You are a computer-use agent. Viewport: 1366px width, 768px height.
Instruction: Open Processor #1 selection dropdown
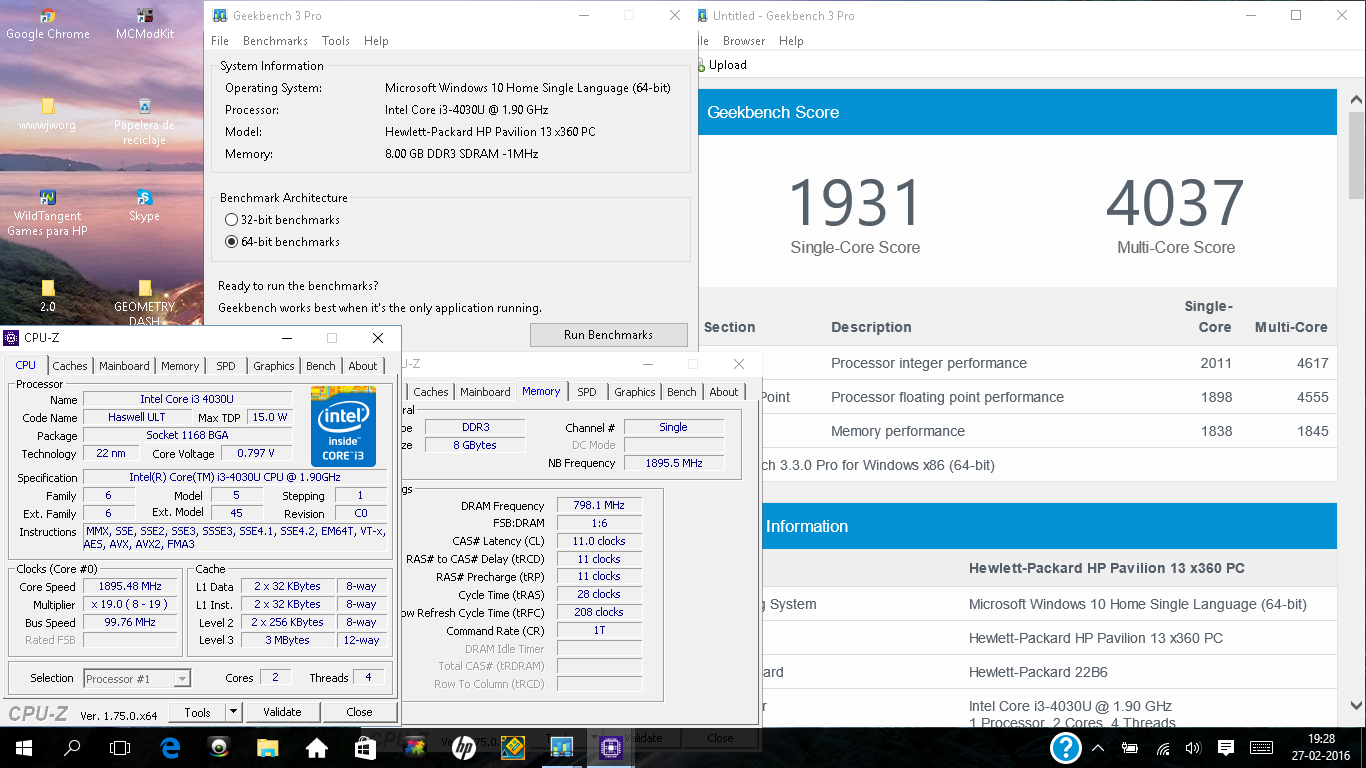[x=137, y=679]
